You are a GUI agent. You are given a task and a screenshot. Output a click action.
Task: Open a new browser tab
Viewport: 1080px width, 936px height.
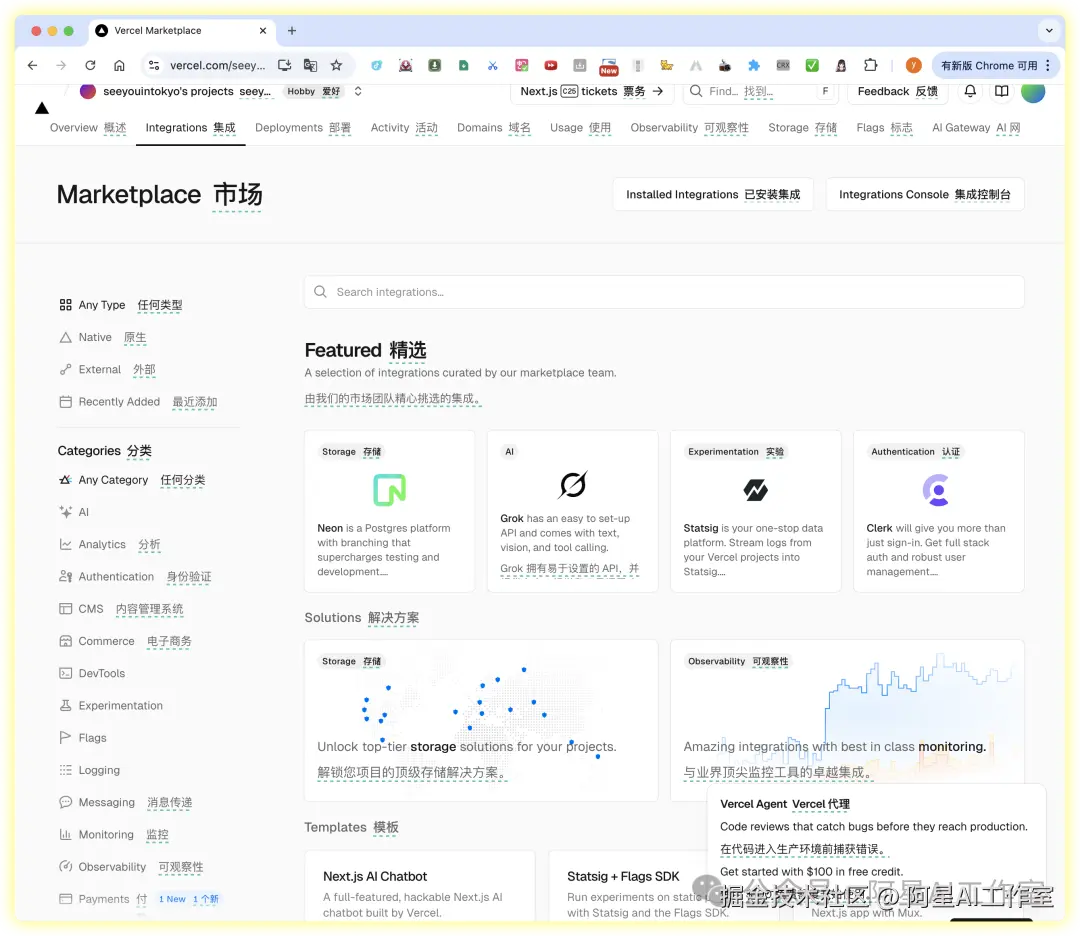click(292, 30)
